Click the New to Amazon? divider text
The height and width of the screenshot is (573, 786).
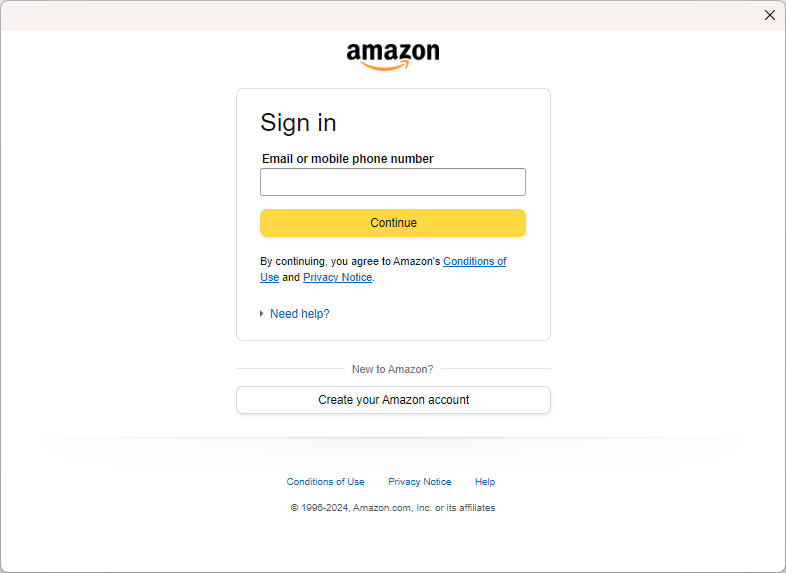tap(392, 369)
